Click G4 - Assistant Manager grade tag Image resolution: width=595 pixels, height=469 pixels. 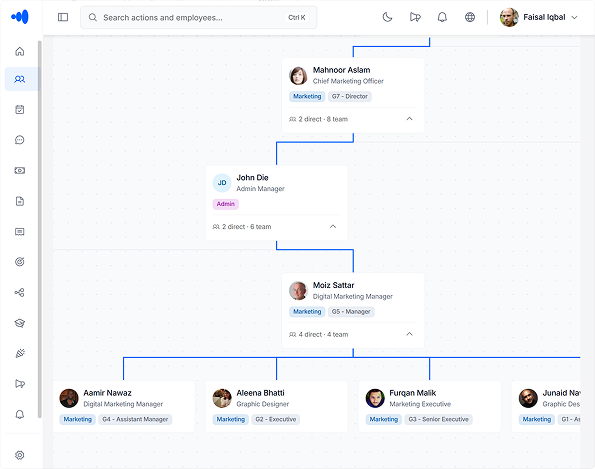[x=135, y=419]
